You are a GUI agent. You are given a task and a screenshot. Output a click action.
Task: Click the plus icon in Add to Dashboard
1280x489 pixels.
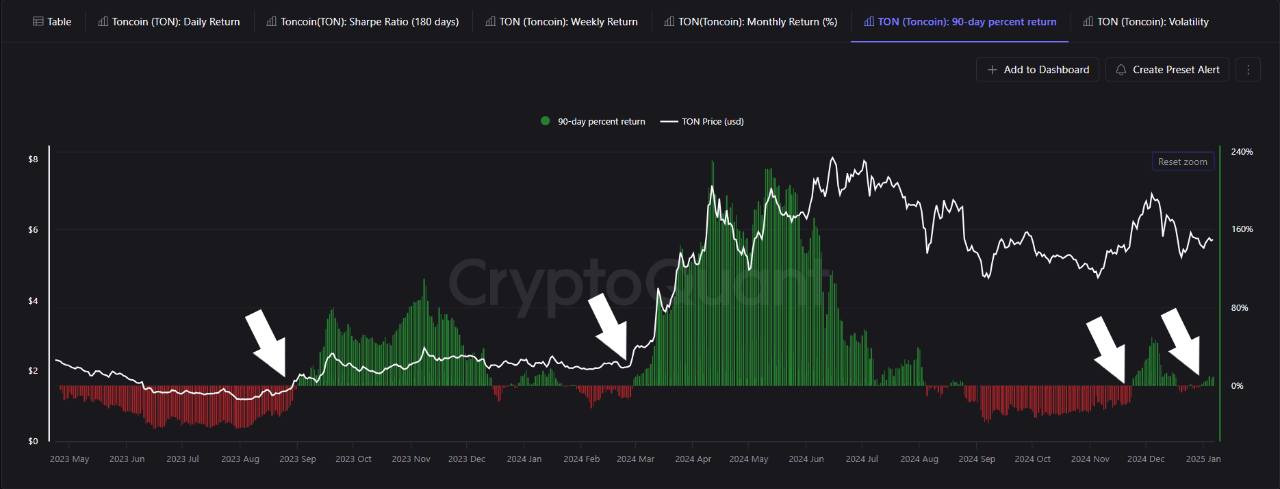[992, 70]
